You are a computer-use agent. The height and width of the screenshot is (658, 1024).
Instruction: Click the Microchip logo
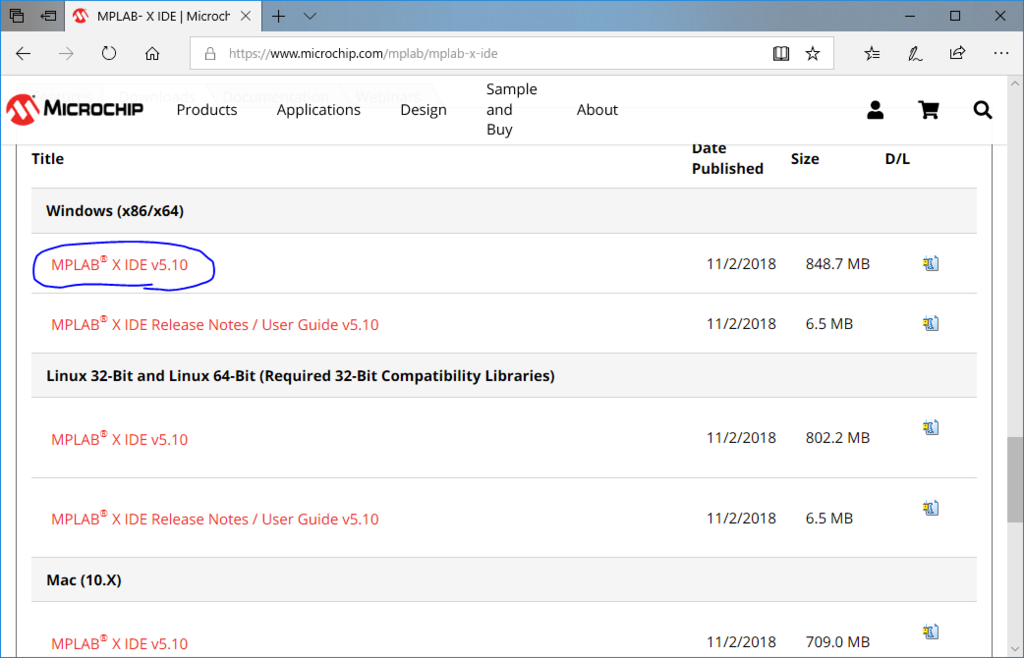coord(74,109)
